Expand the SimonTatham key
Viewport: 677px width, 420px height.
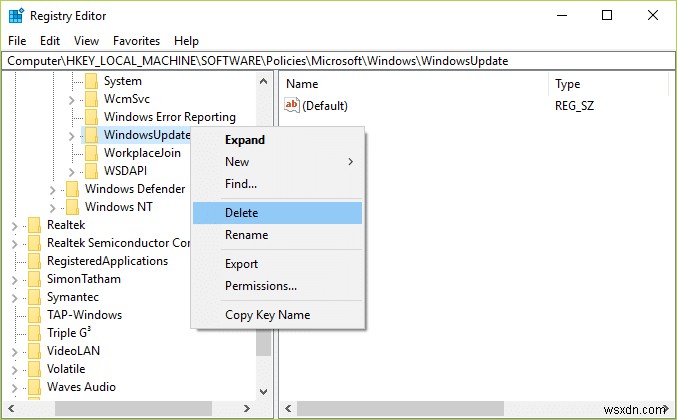click(x=14, y=279)
